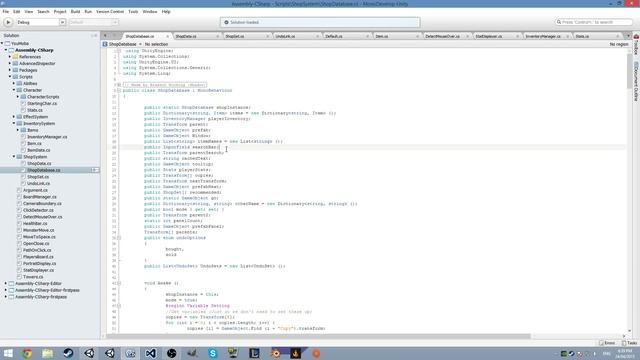Select InventoryManager.cs in solution tree
Image resolution: width=640 pixels, height=360 pixels.
(x=47, y=137)
